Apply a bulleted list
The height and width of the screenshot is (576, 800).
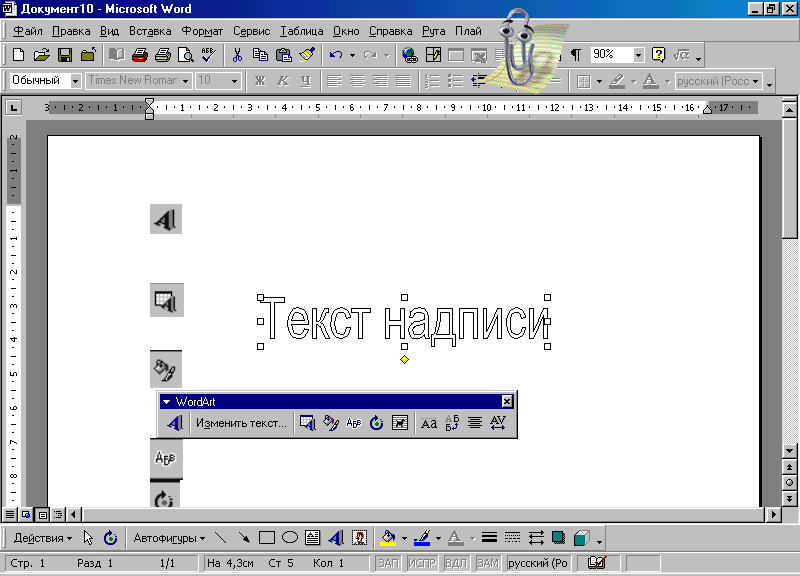tap(455, 81)
